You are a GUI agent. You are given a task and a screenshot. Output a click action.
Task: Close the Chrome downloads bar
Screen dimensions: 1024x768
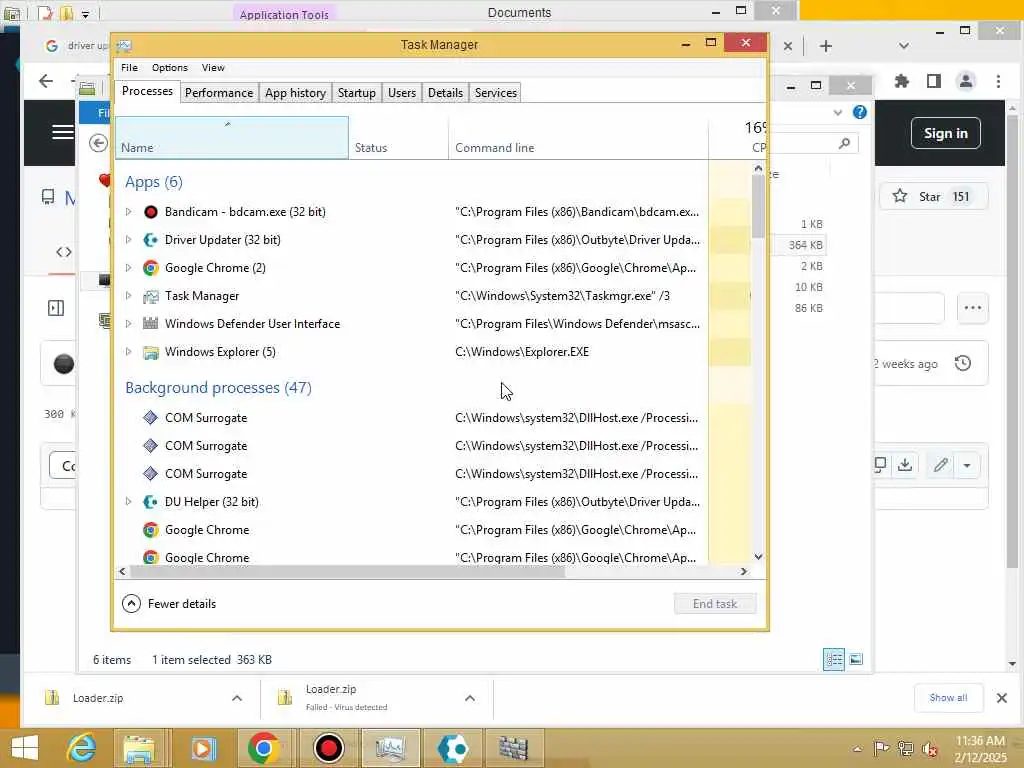[x=1002, y=697]
